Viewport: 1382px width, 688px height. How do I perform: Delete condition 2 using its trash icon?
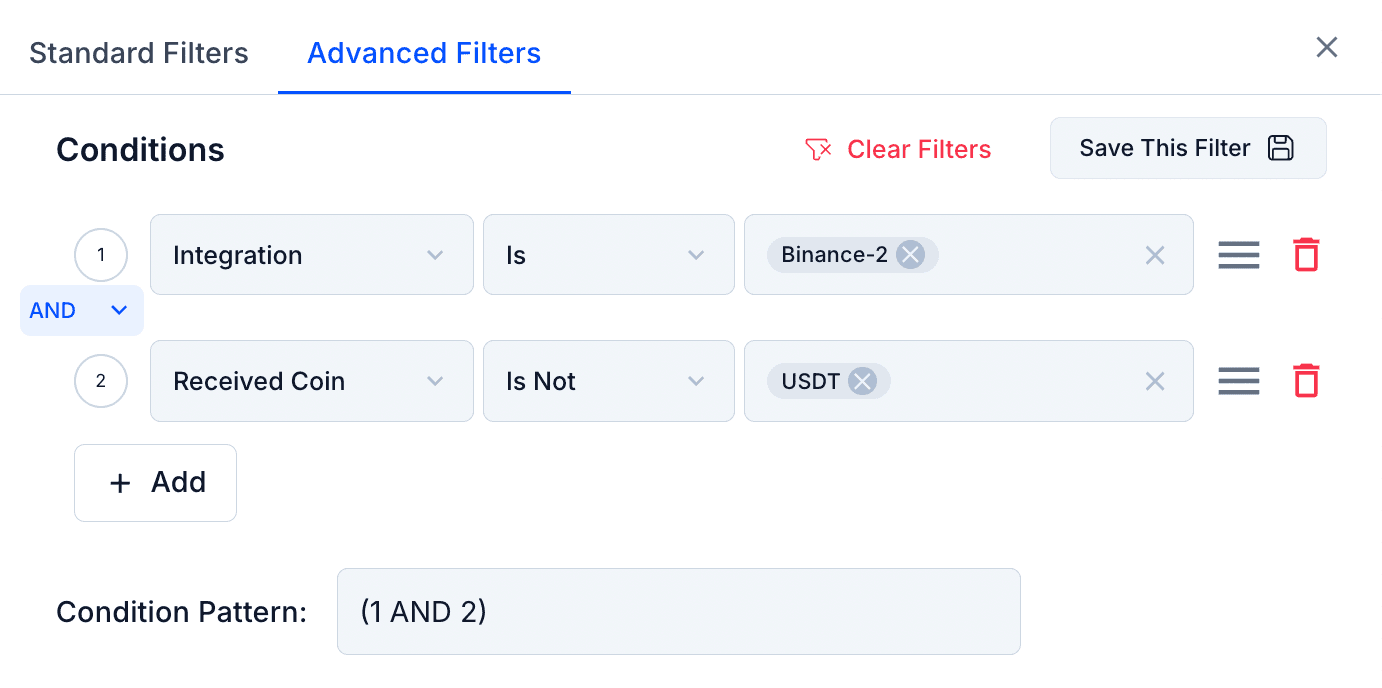(1306, 381)
